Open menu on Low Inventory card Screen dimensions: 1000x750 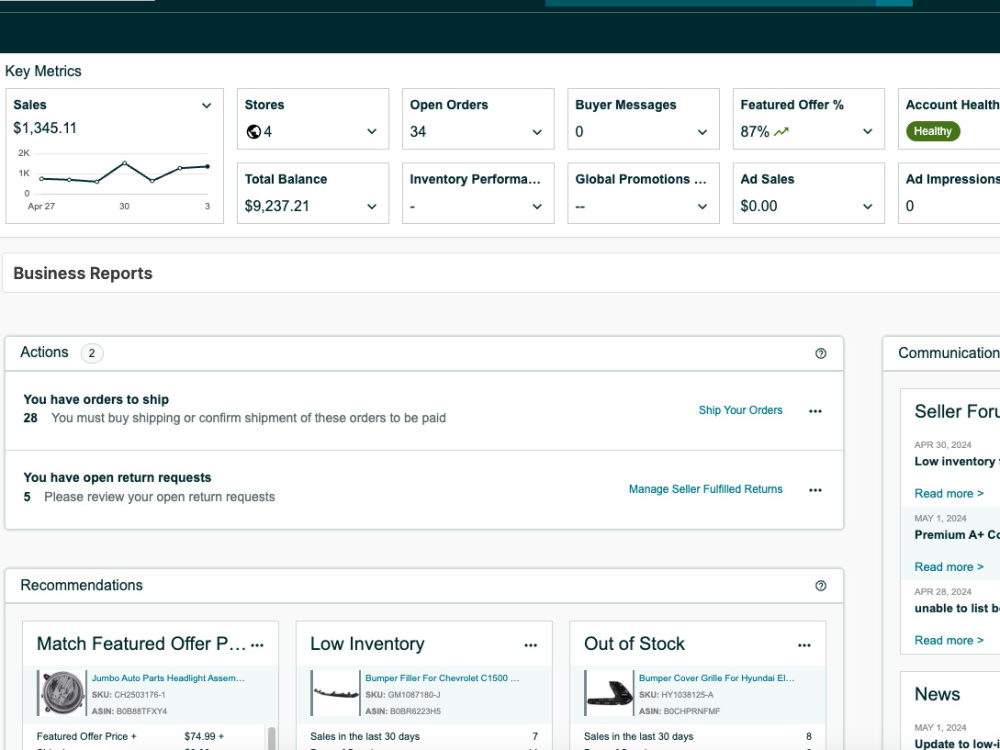point(531,645)
